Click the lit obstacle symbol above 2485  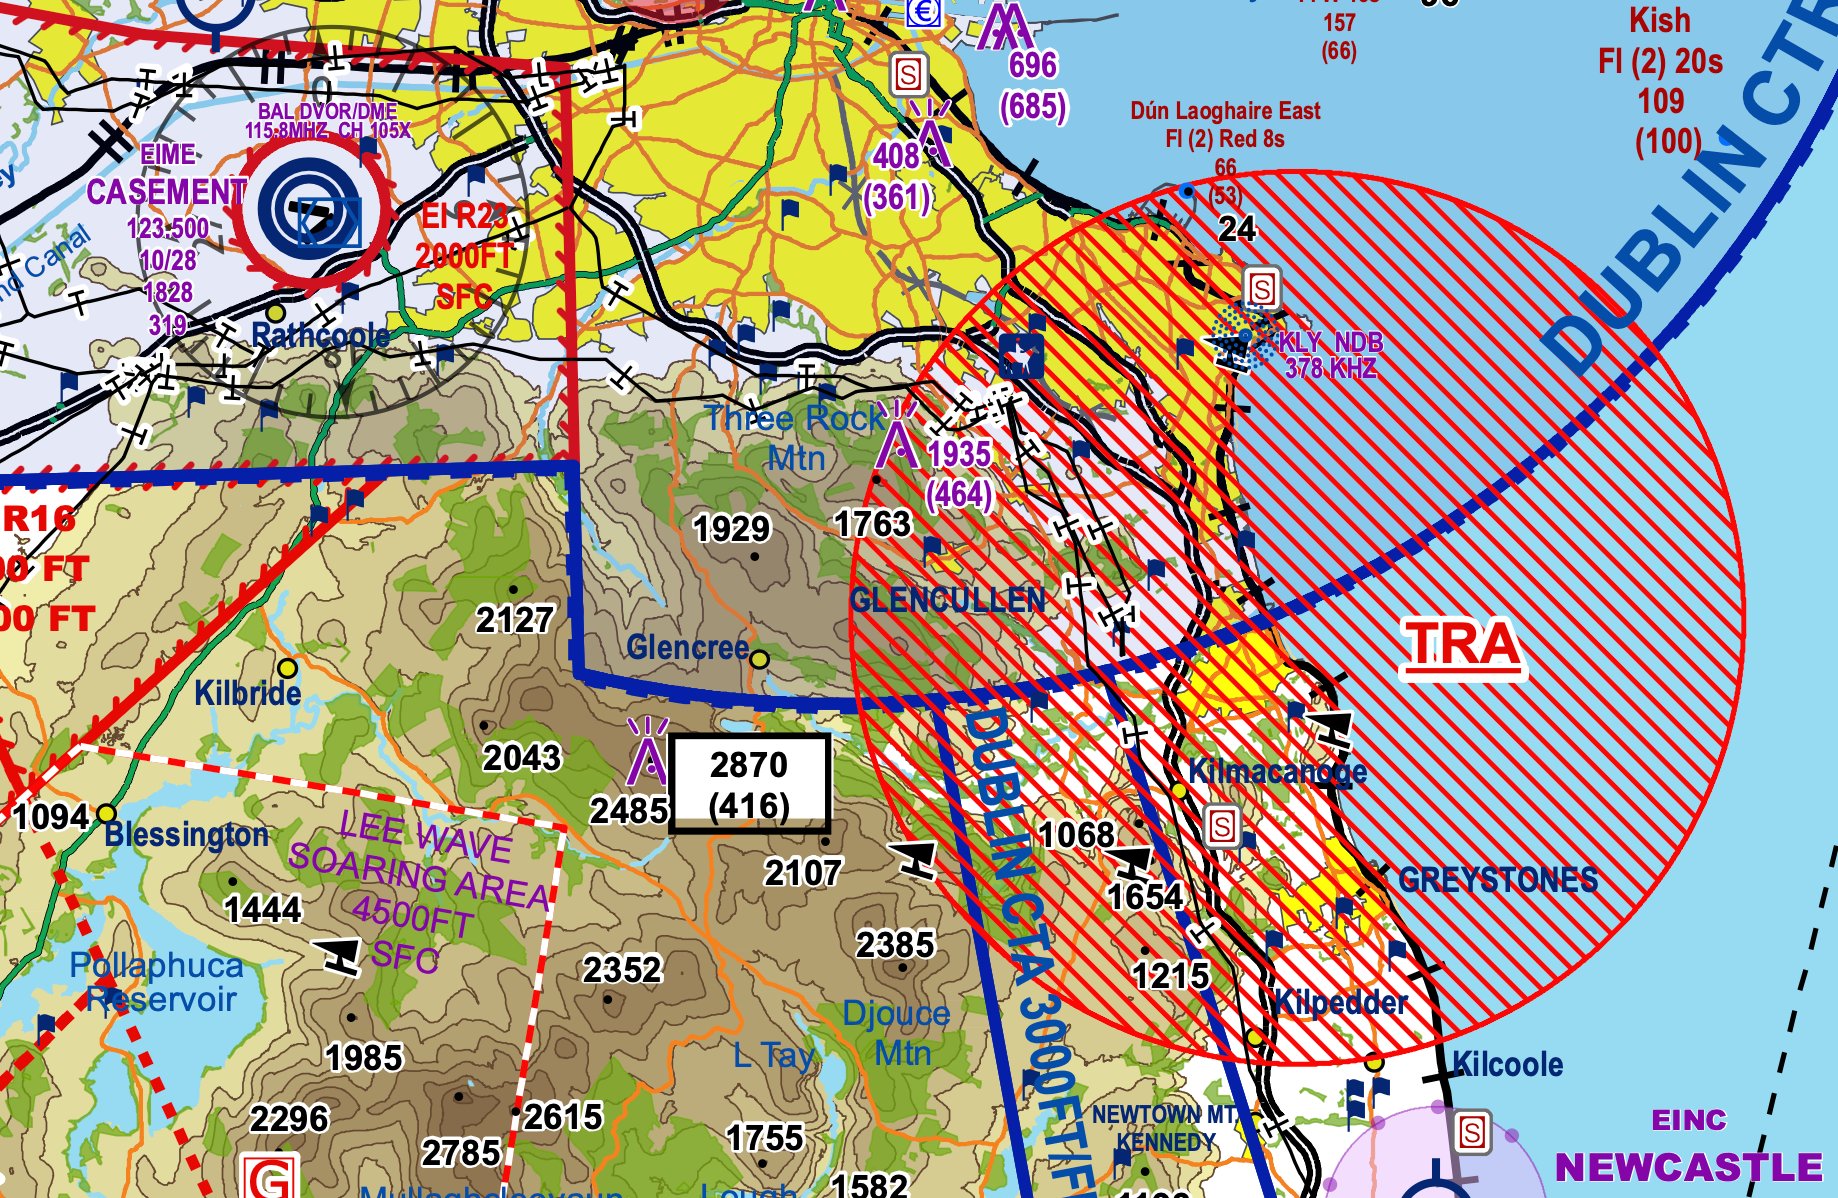click(x=647, y=750)
